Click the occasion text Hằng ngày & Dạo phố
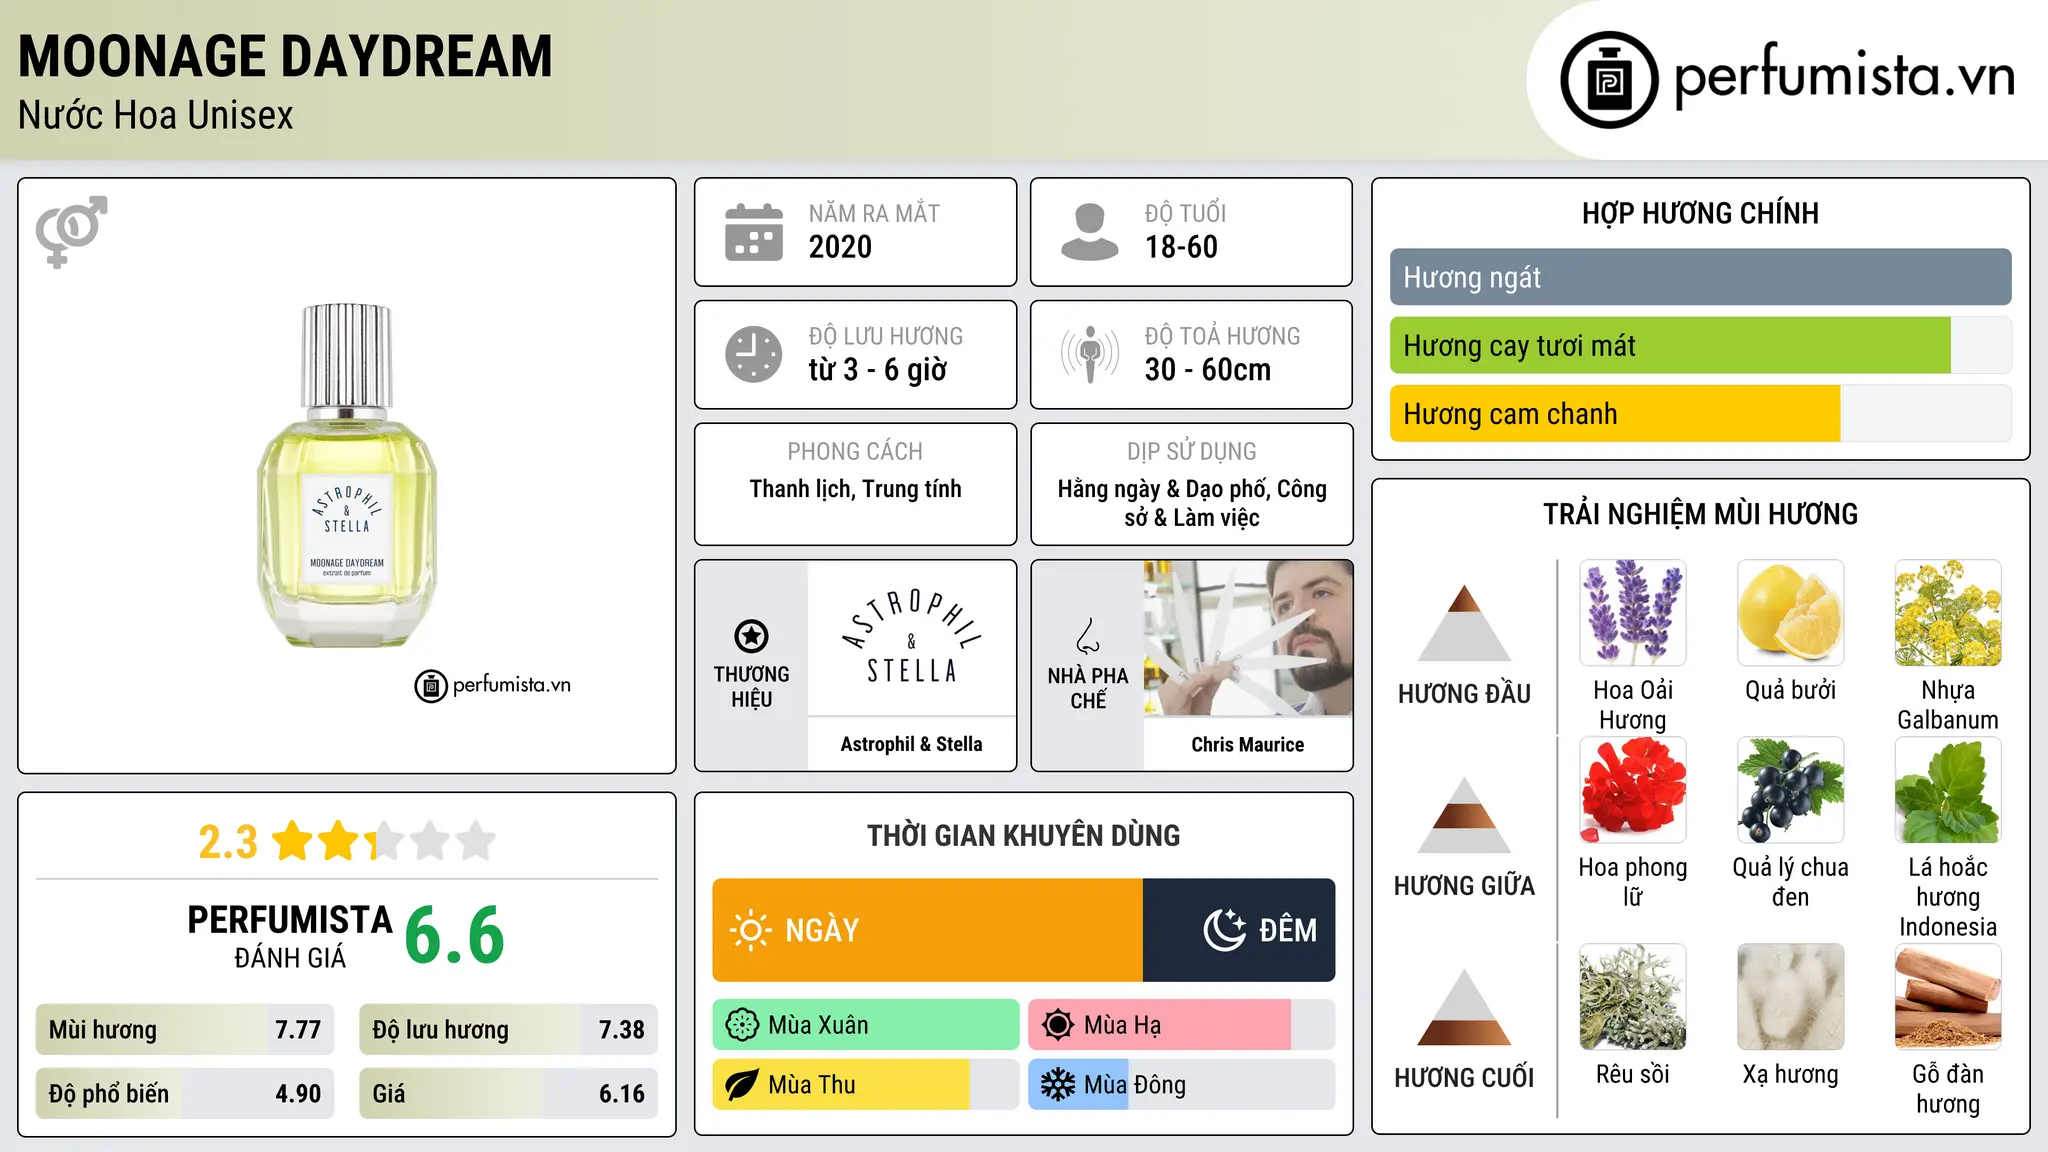The width and height of the screenshot is (2048, 1152). coord(1164,489)
